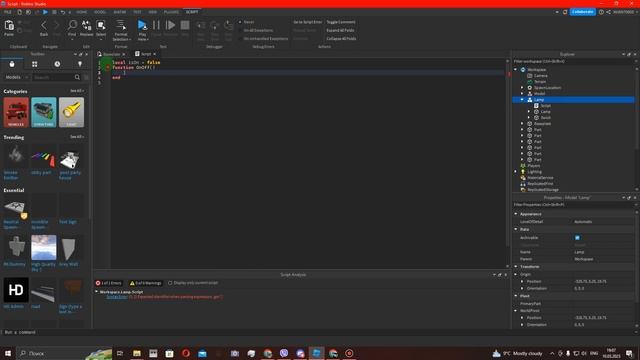
Task: Open the SyntaxError link in Script Analysis
Action: click(x=117, y=297)
